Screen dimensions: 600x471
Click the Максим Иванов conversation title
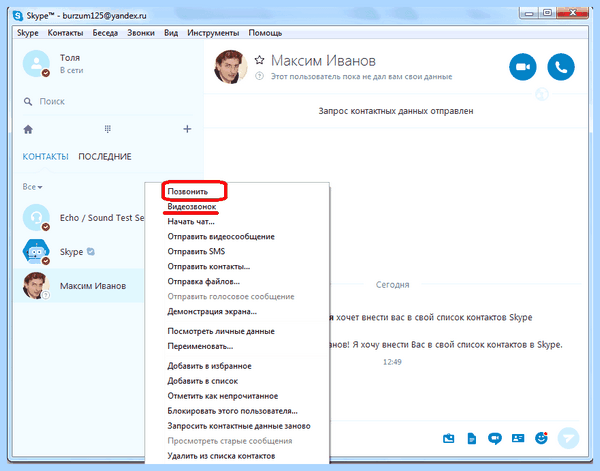[323, 60]
